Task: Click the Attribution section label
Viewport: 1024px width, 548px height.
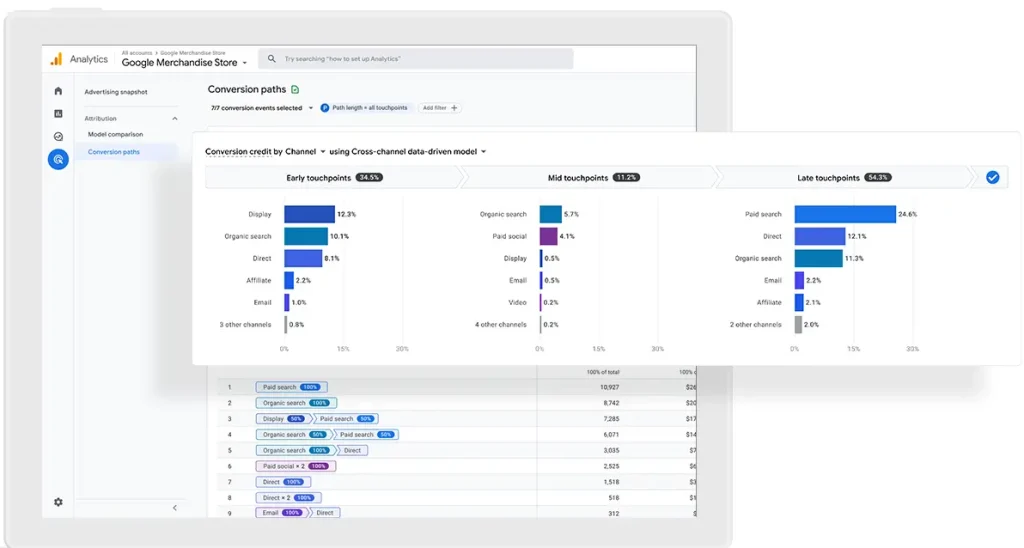Action: coord(101,119)
